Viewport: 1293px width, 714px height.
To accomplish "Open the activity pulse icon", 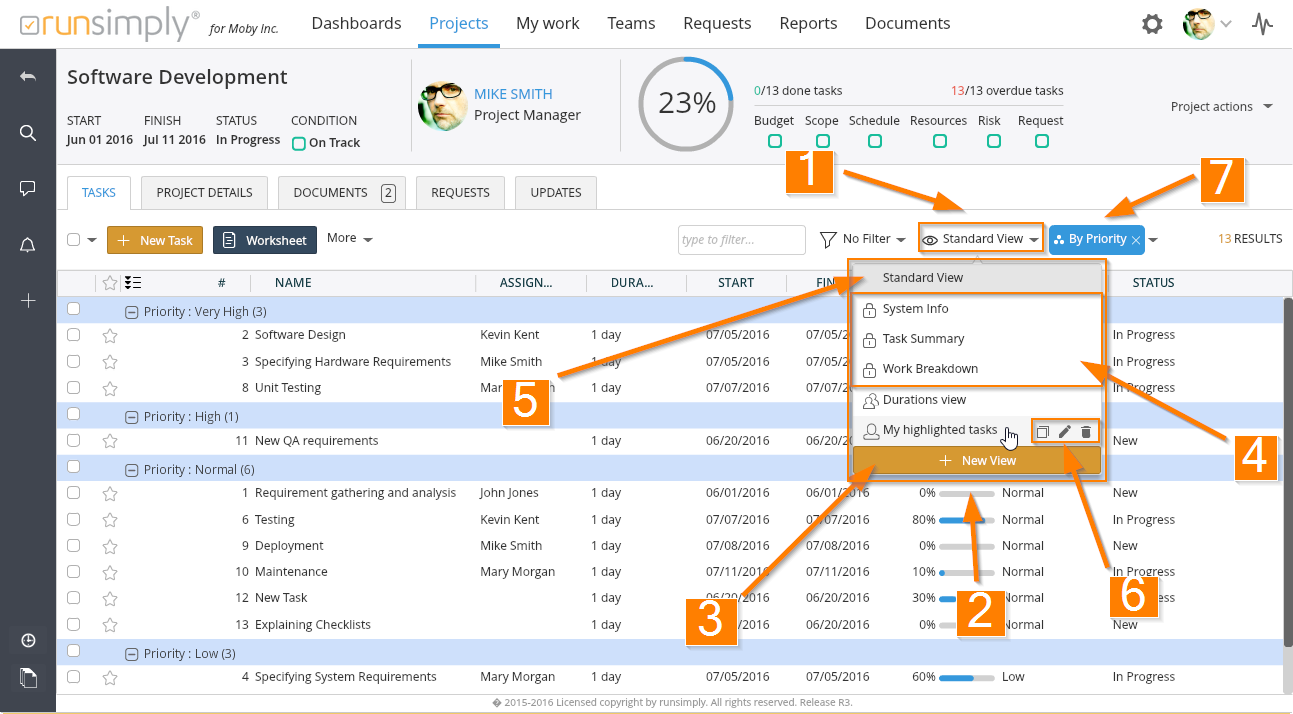I will [1263, 24].
